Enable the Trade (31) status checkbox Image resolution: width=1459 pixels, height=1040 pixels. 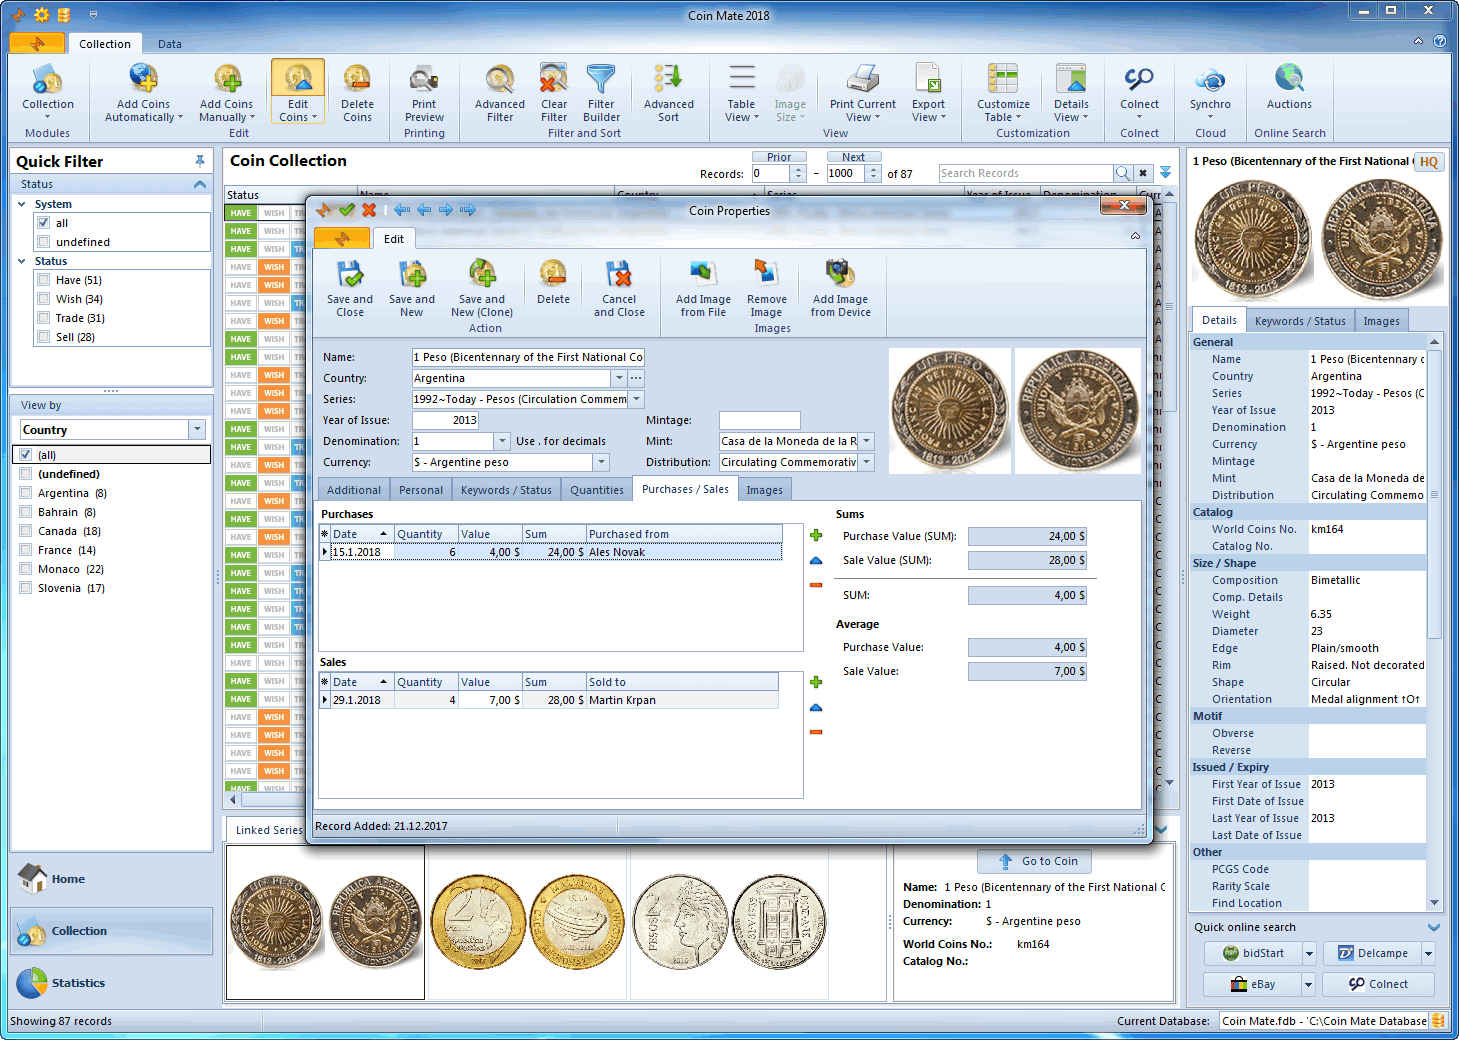[x=44, y=318]
